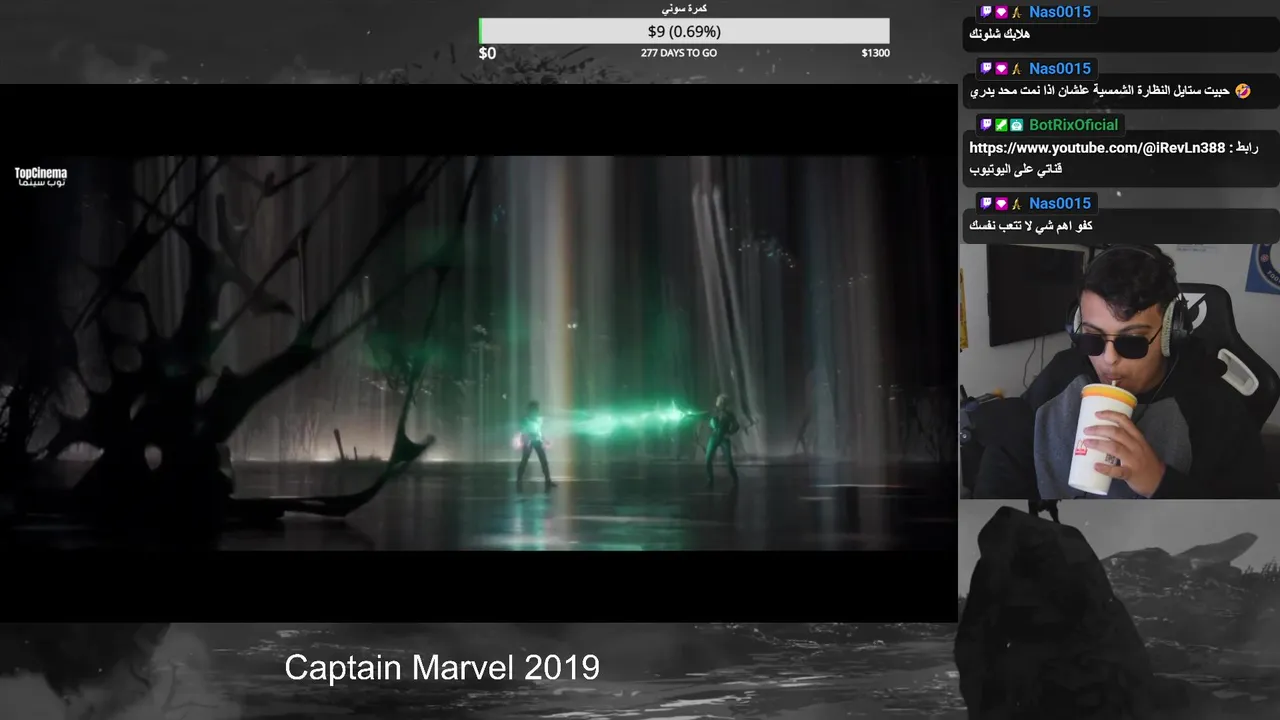1280x720 pixels.
Task: Click the $1300 goal target label
Action: click(875, 53)
